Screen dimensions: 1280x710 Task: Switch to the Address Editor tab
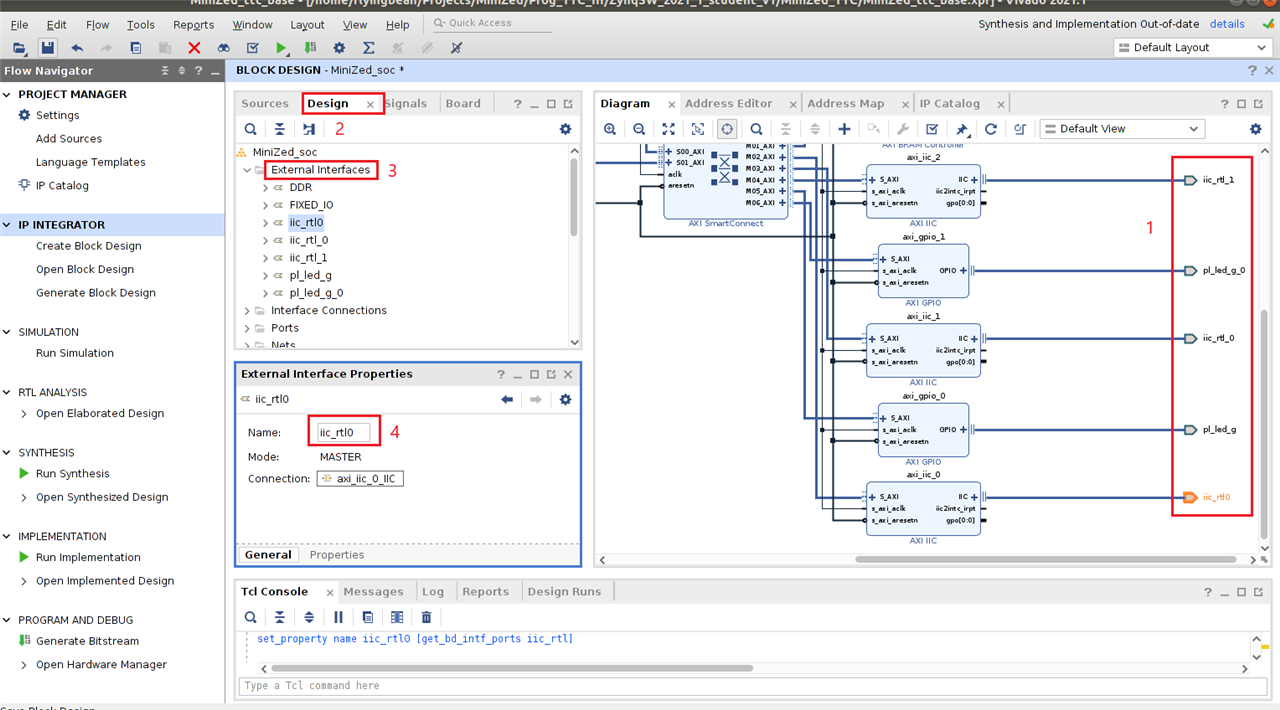tap(729, 103)
